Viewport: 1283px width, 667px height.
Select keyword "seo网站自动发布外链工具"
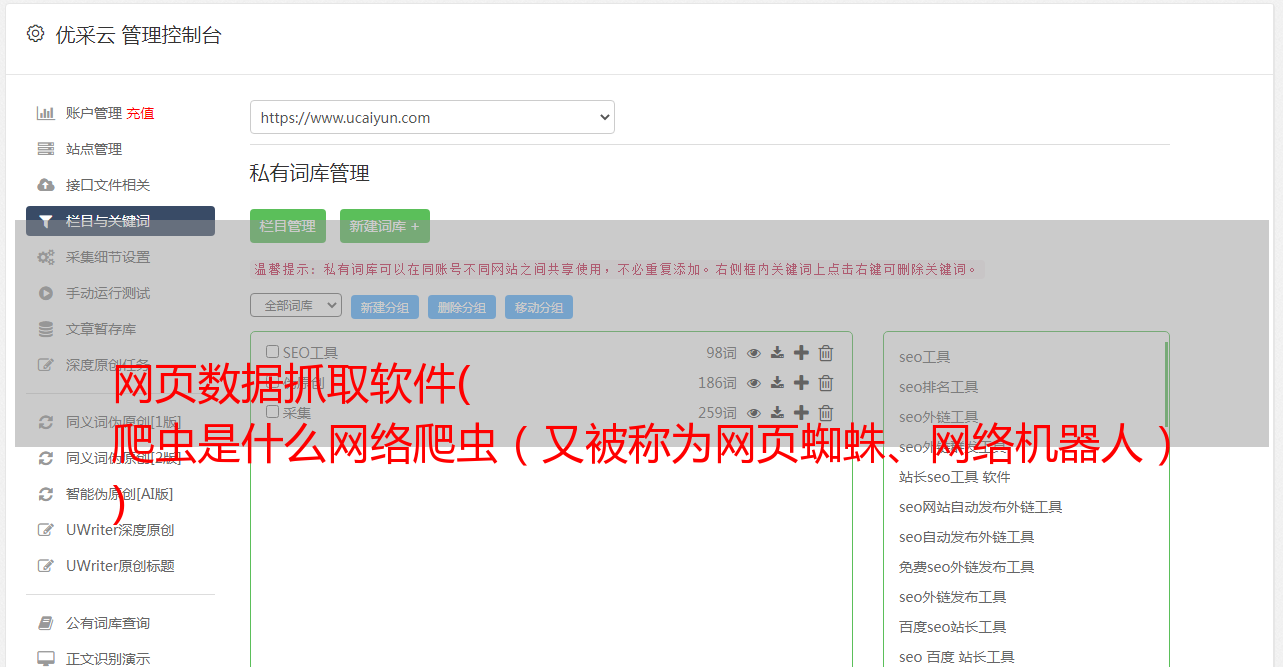tap(981, 507)
